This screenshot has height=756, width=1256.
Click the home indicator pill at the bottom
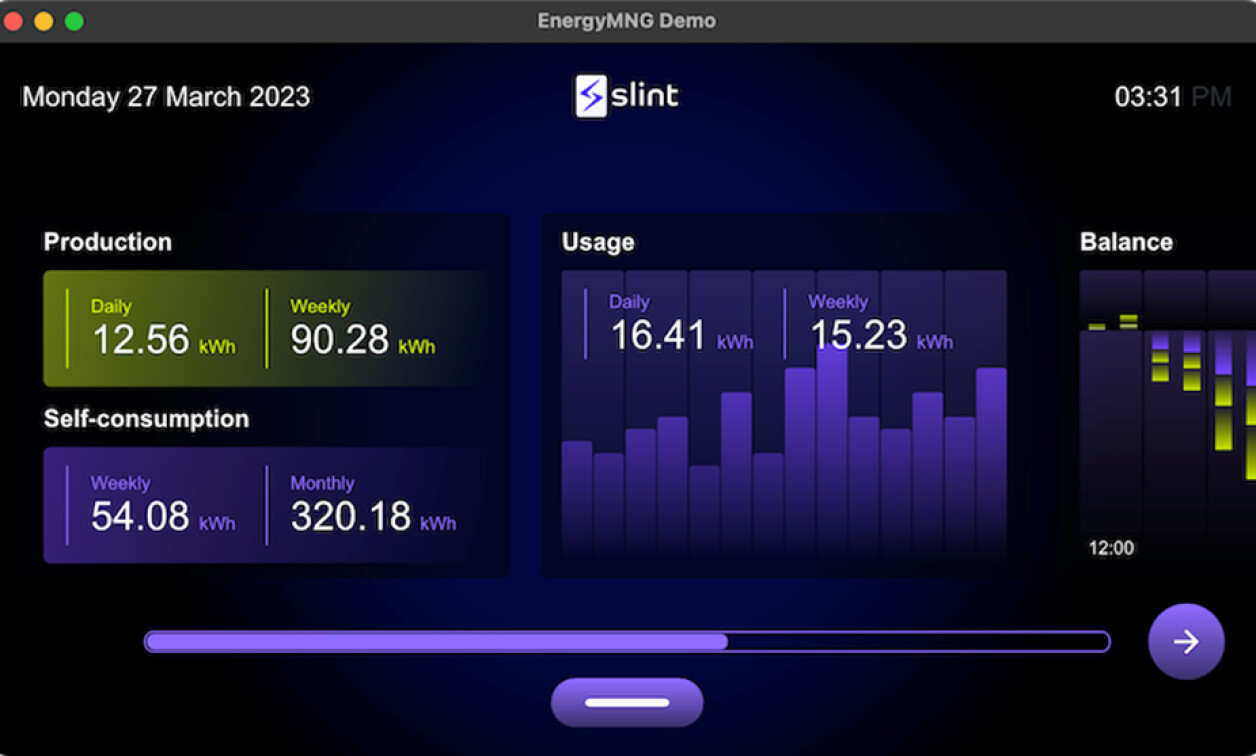(627, 701)
